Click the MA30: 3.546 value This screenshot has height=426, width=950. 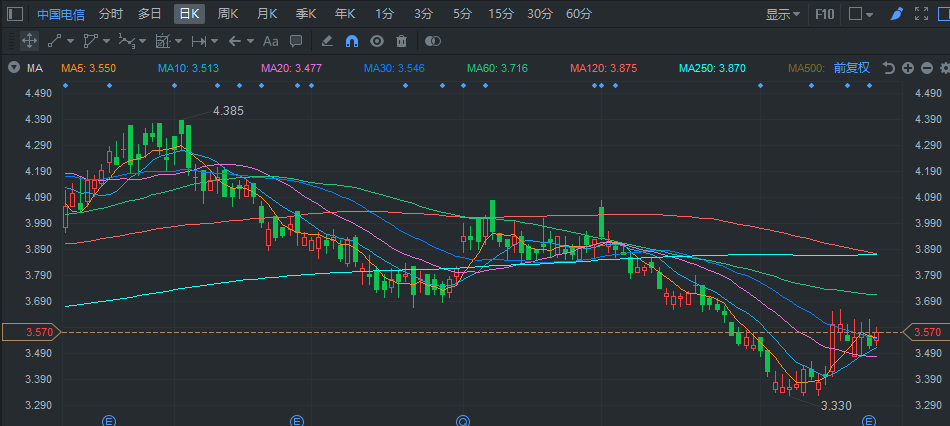(x=394, y=68)
